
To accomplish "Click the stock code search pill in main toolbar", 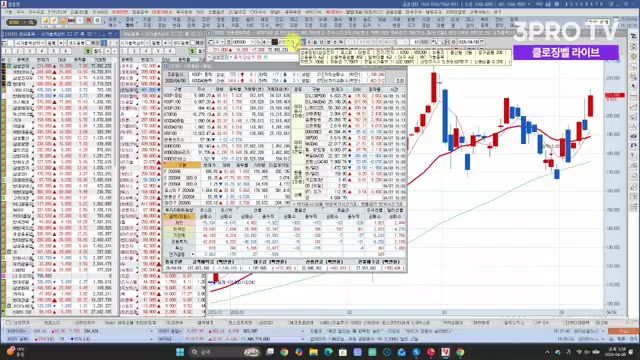I will tap(21, 22).
